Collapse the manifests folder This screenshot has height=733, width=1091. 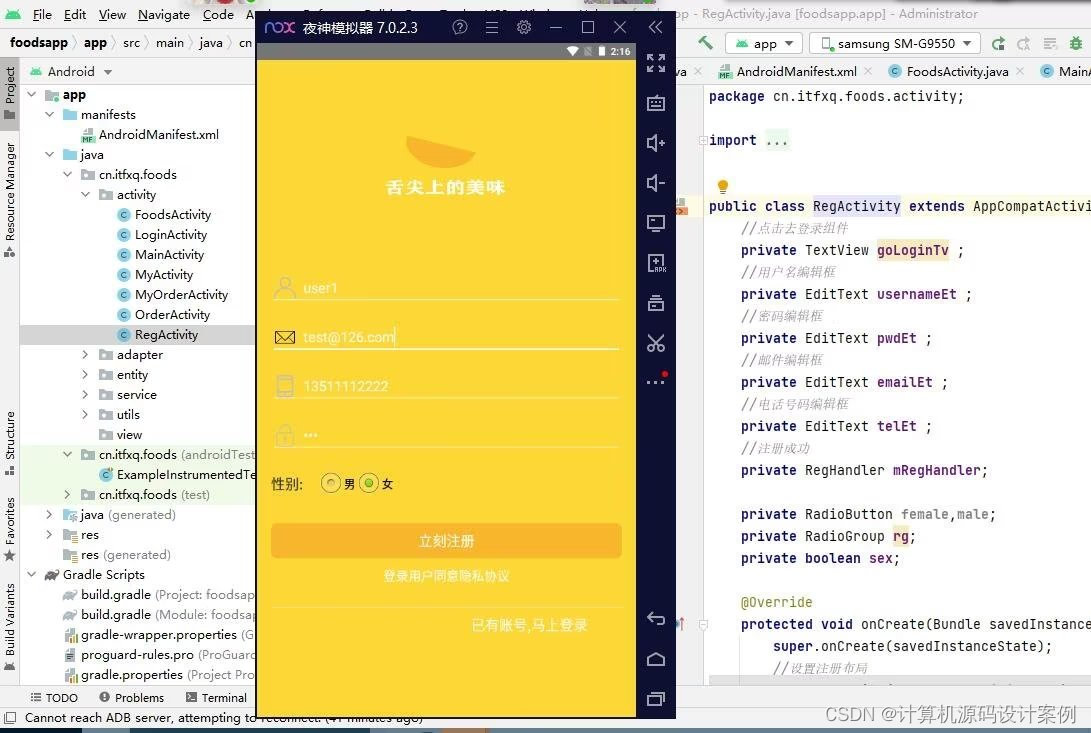[49, 115]
